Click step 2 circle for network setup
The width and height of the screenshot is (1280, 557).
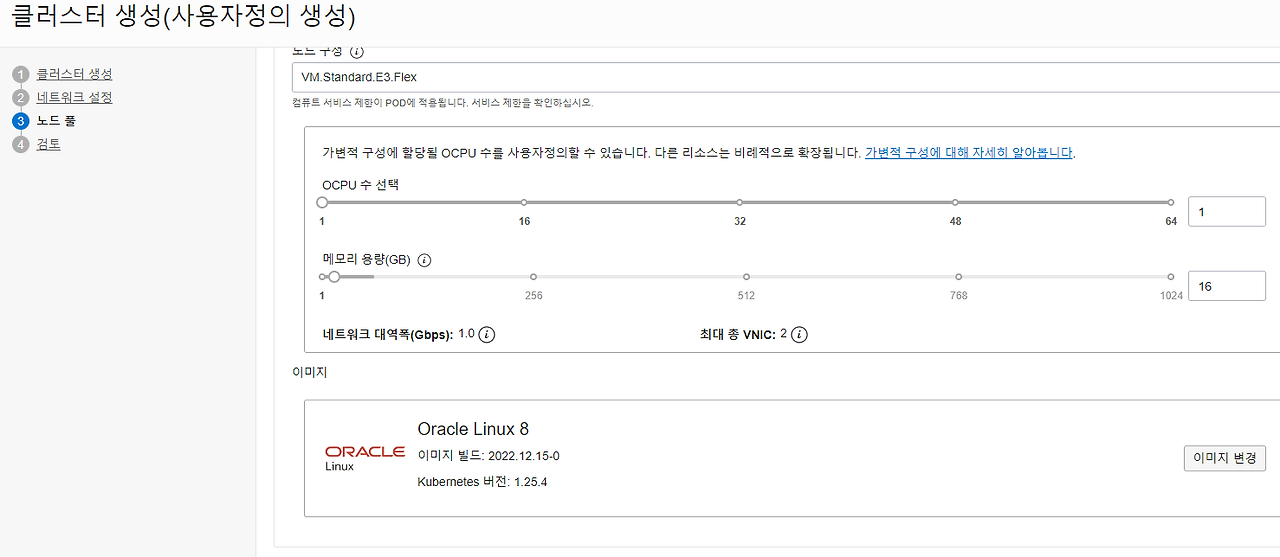[x=21, y=98]
